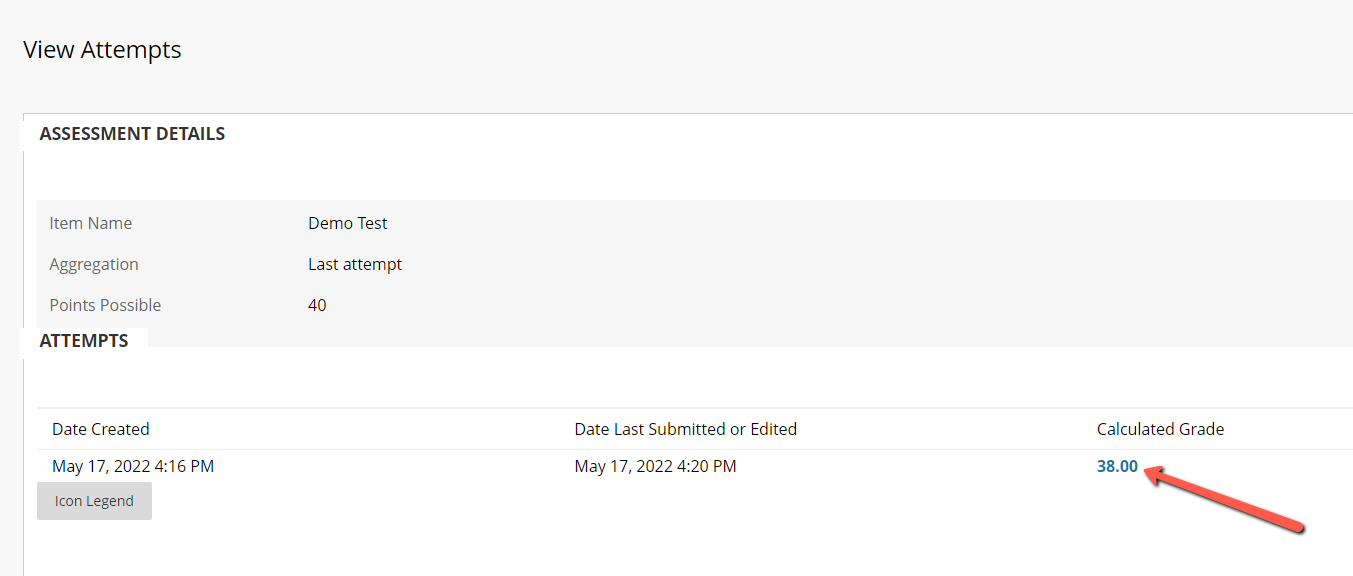Click the ATTEMPTS section heading
This screenshot has width=1353, height=576.
[x=84, y=341]
